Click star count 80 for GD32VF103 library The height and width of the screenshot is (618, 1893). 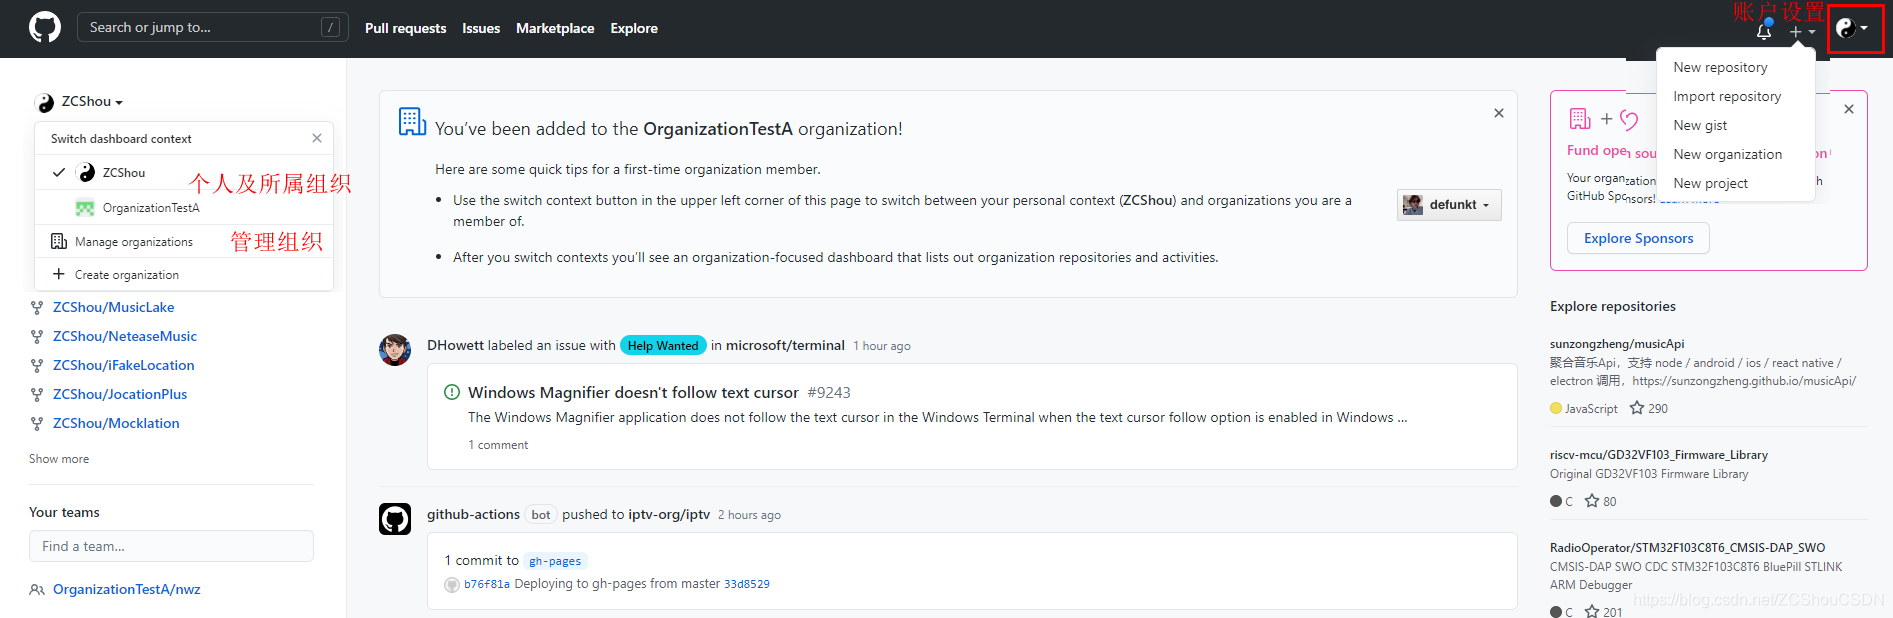(x=1601, y=501)
